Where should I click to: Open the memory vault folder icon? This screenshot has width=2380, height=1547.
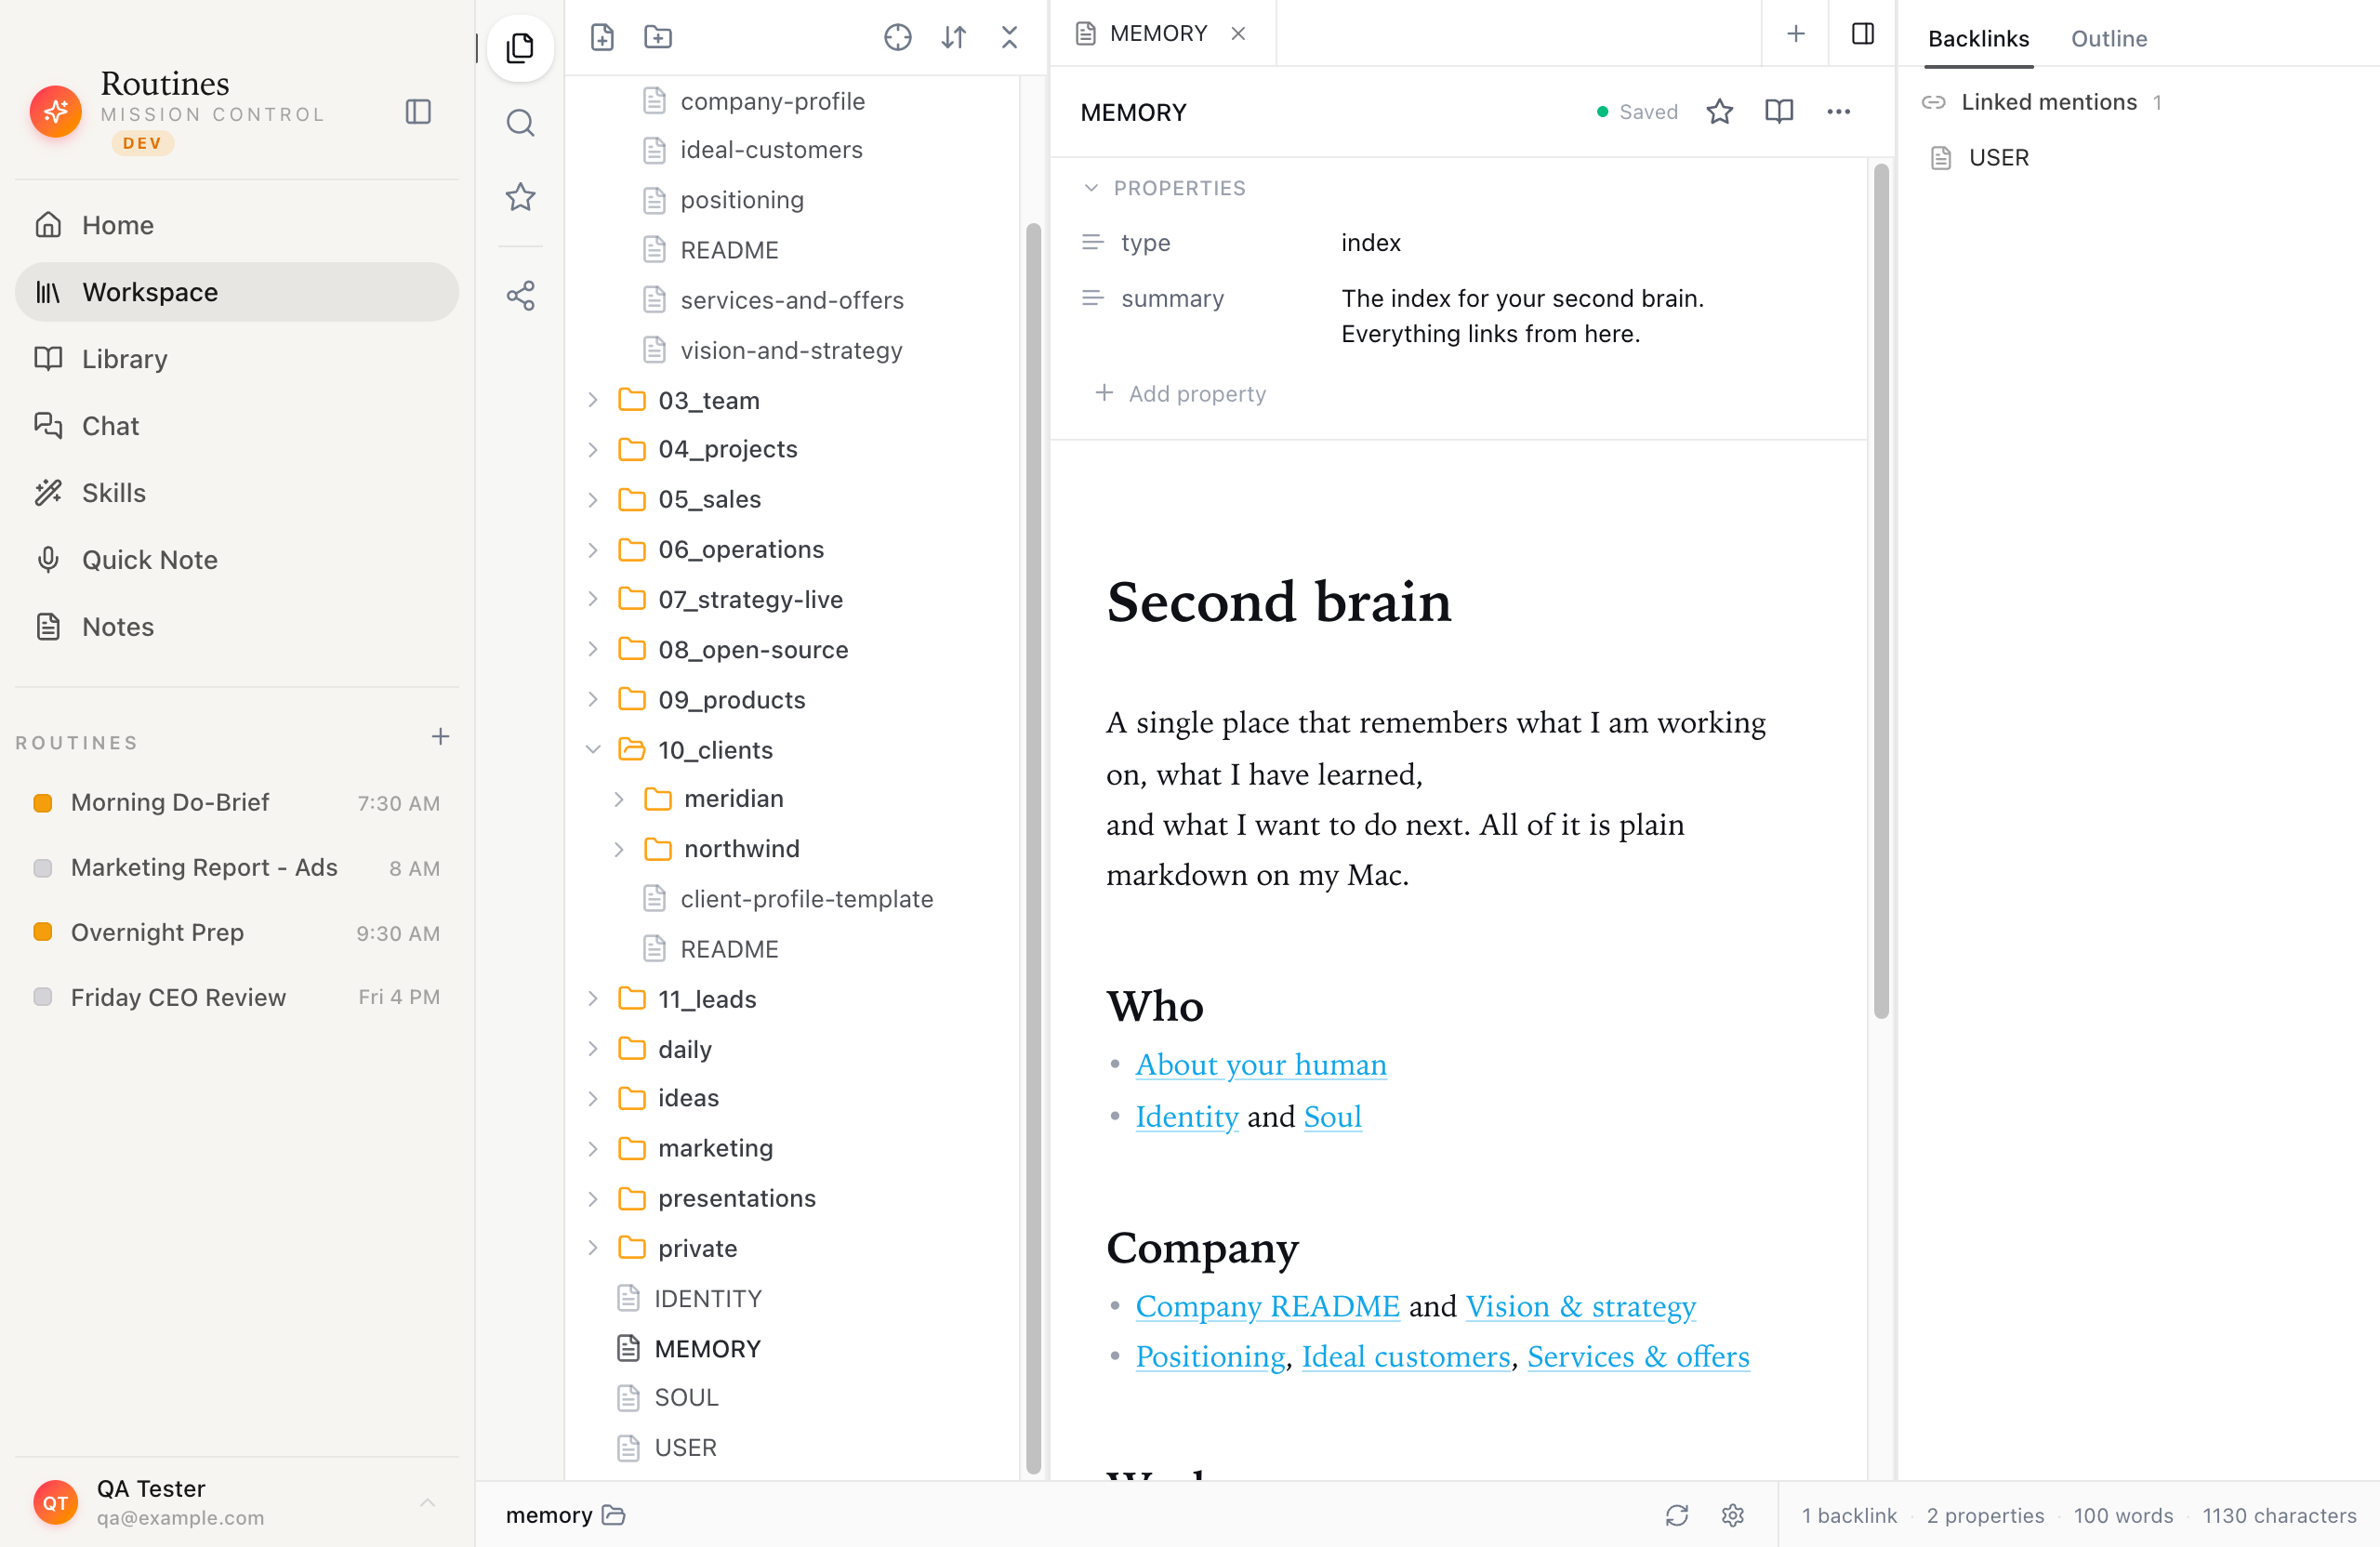point(614,1515)
